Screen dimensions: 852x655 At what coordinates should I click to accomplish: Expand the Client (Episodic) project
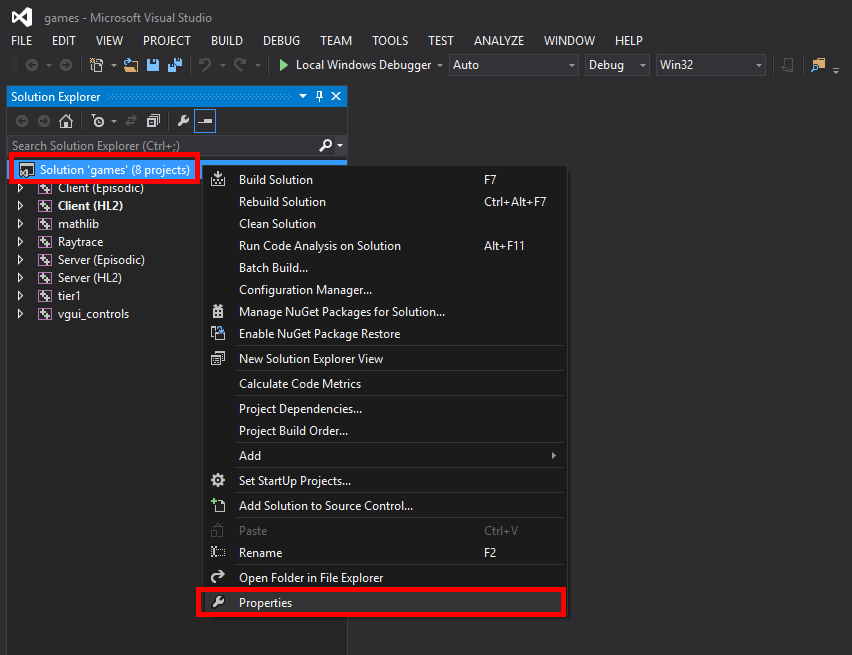(20, 188)
